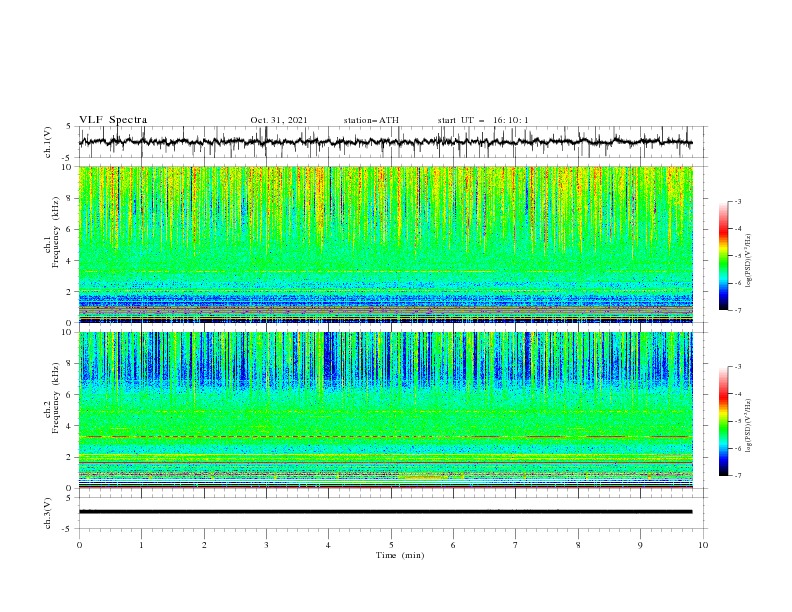The height and width of the screenshot is (612, 792).
Task: Click time axis tick label '9'
Action: (640, 545)
